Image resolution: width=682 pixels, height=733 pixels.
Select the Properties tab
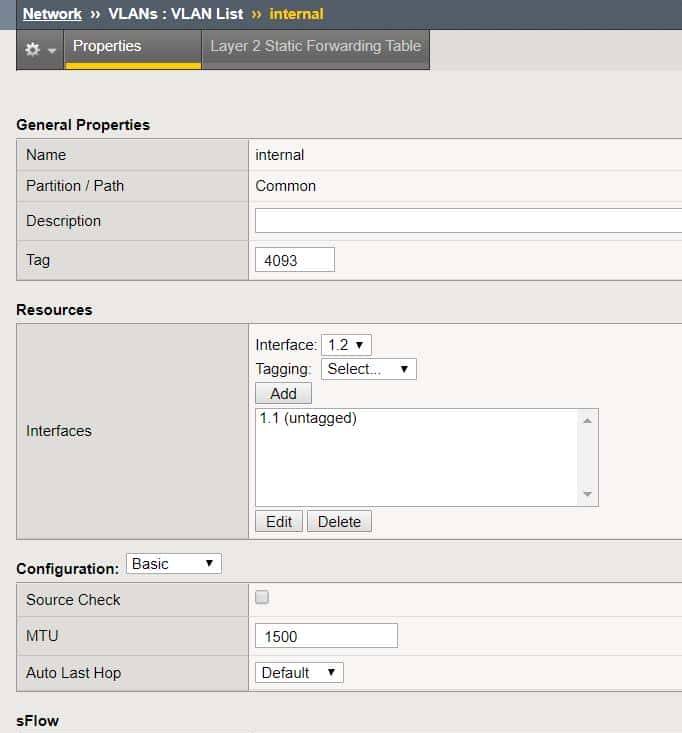107,46
